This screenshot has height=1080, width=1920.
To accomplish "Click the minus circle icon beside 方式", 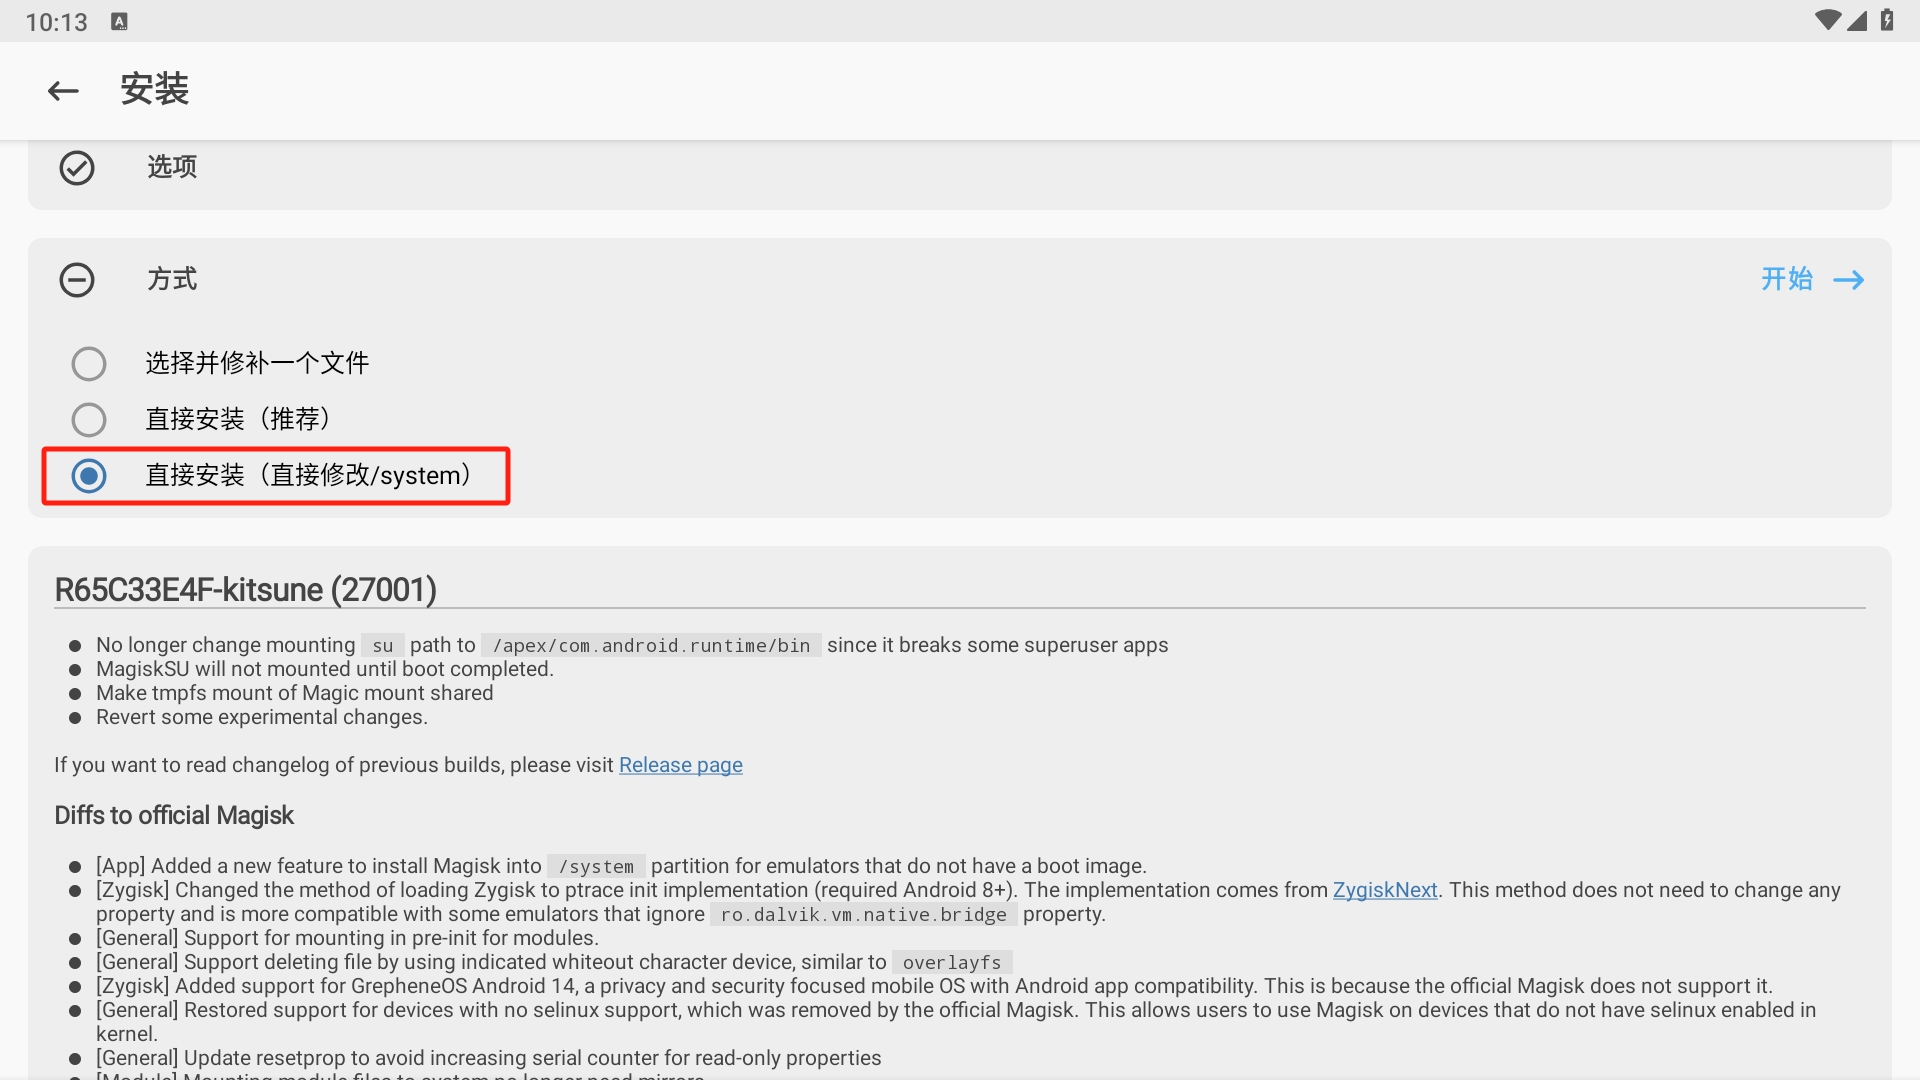I will [77, 280].
